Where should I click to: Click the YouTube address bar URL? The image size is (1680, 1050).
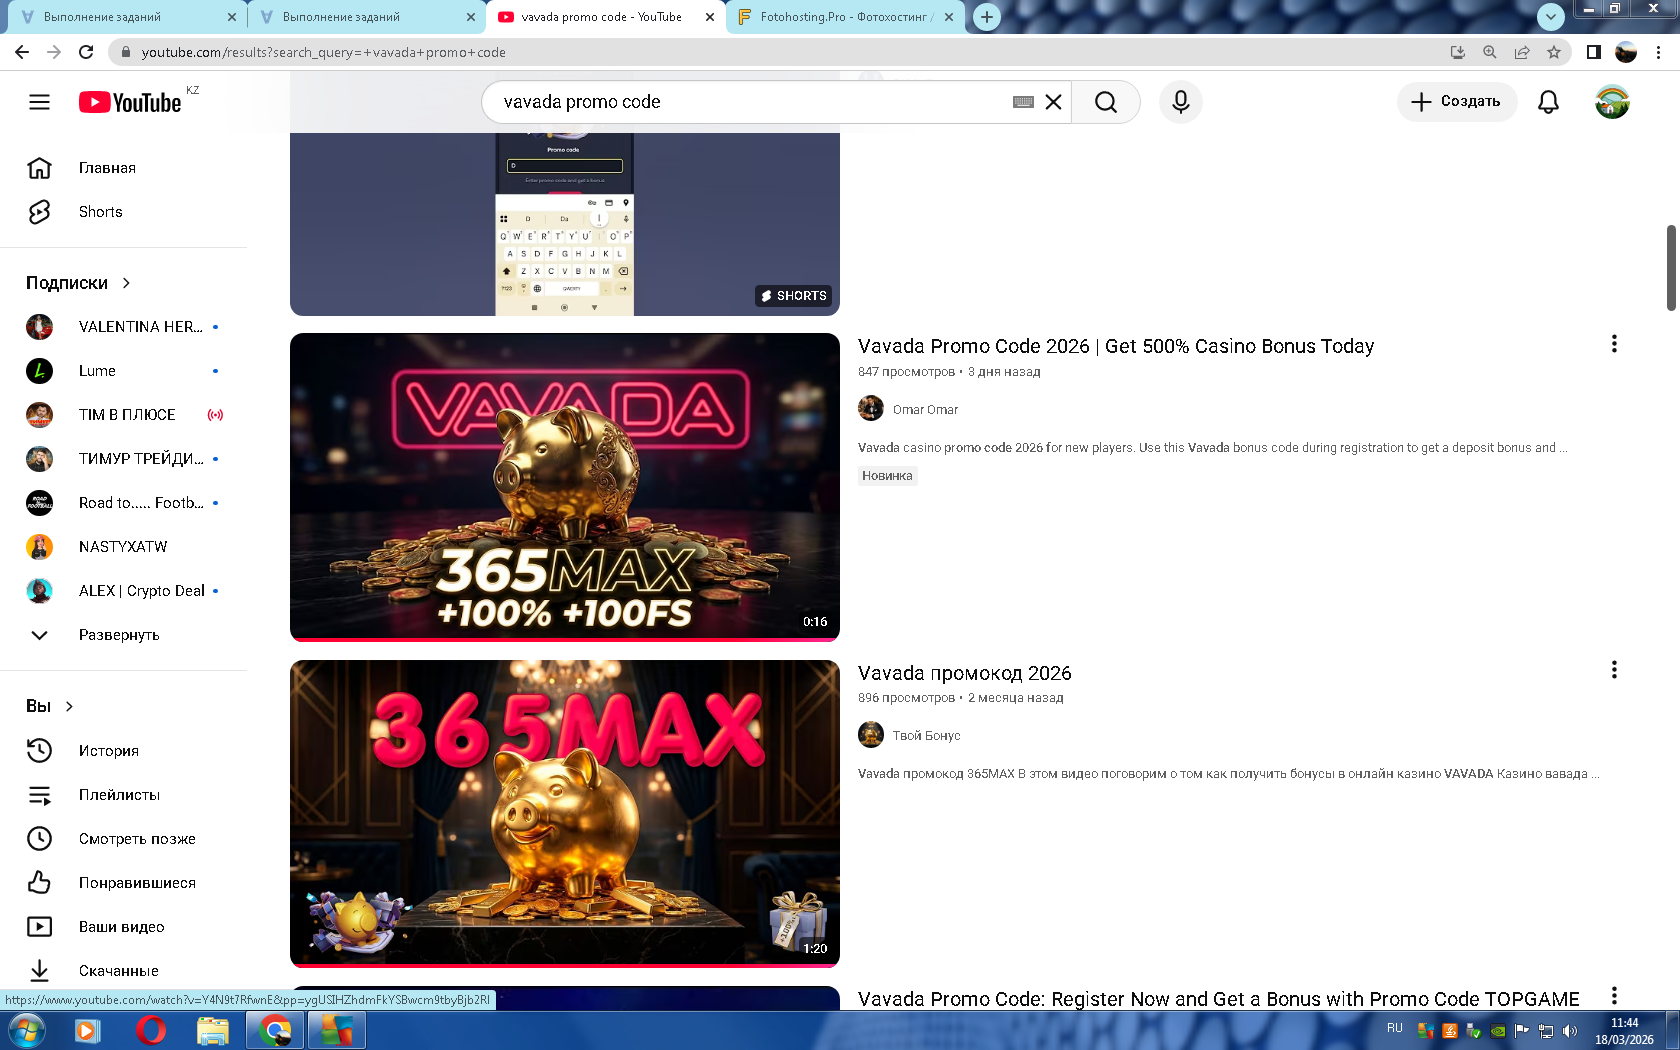pos(323,52)
